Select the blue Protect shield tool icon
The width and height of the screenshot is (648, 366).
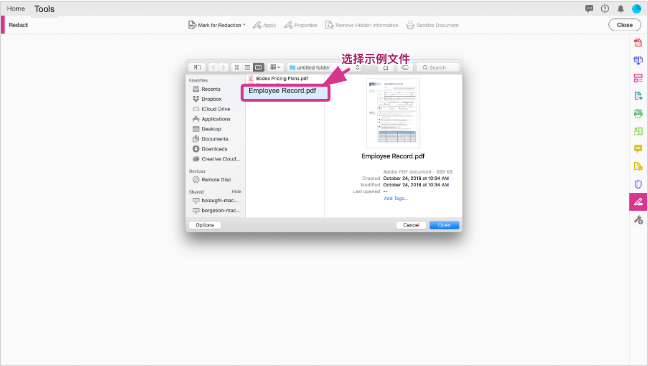pyautogui.click(x=638, y=184)
